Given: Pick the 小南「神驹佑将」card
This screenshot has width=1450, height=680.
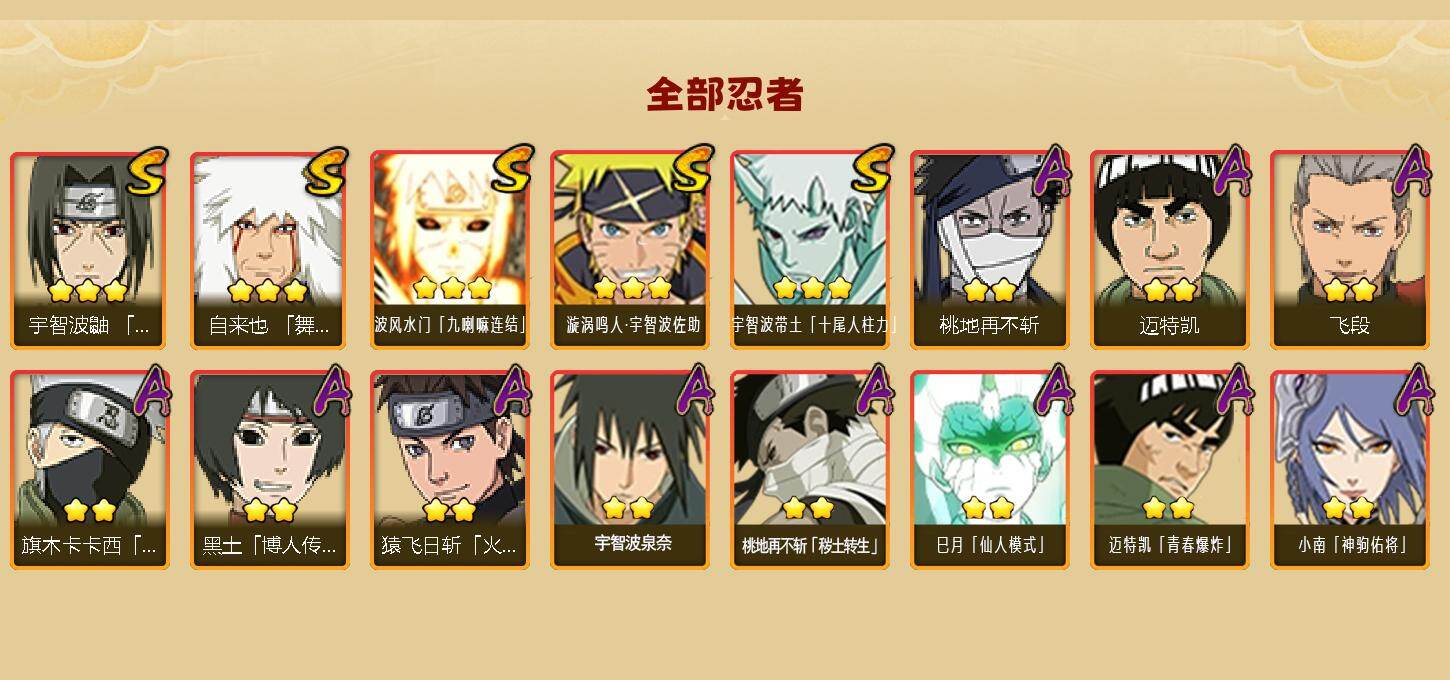Looking at the screenshot, I should (1350, 470).
